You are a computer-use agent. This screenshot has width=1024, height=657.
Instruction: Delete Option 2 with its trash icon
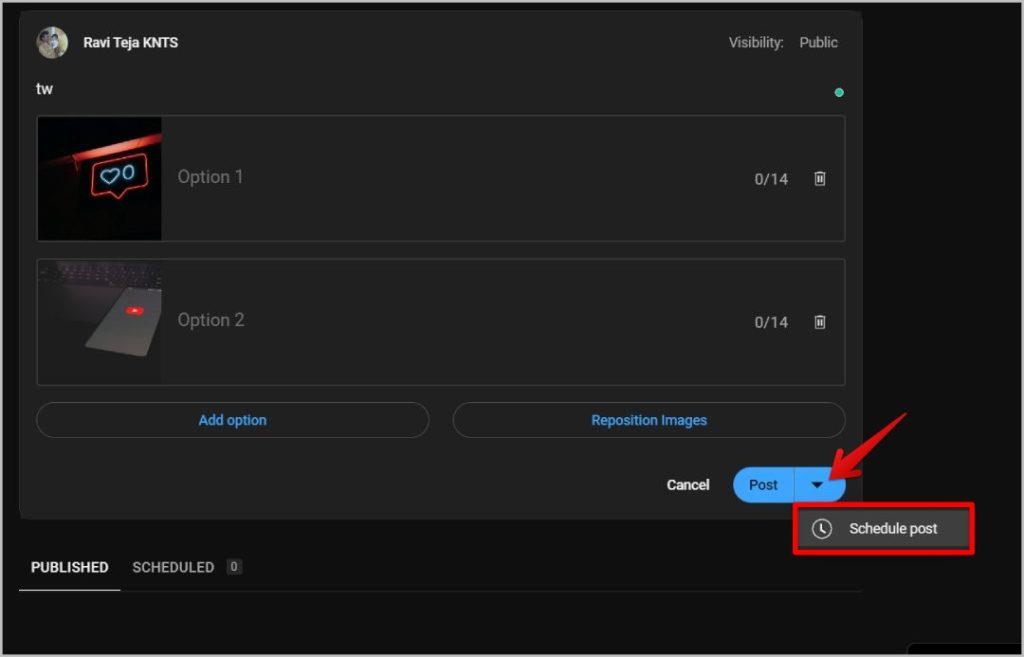[820, 321]
